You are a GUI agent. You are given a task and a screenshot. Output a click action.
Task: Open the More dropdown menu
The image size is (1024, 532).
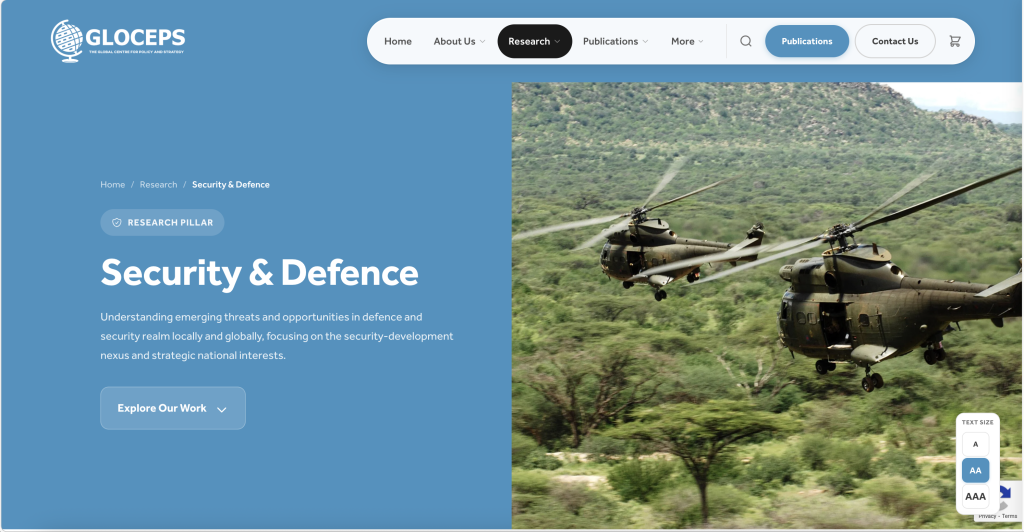pyautogui.click(x=687, y=41)
